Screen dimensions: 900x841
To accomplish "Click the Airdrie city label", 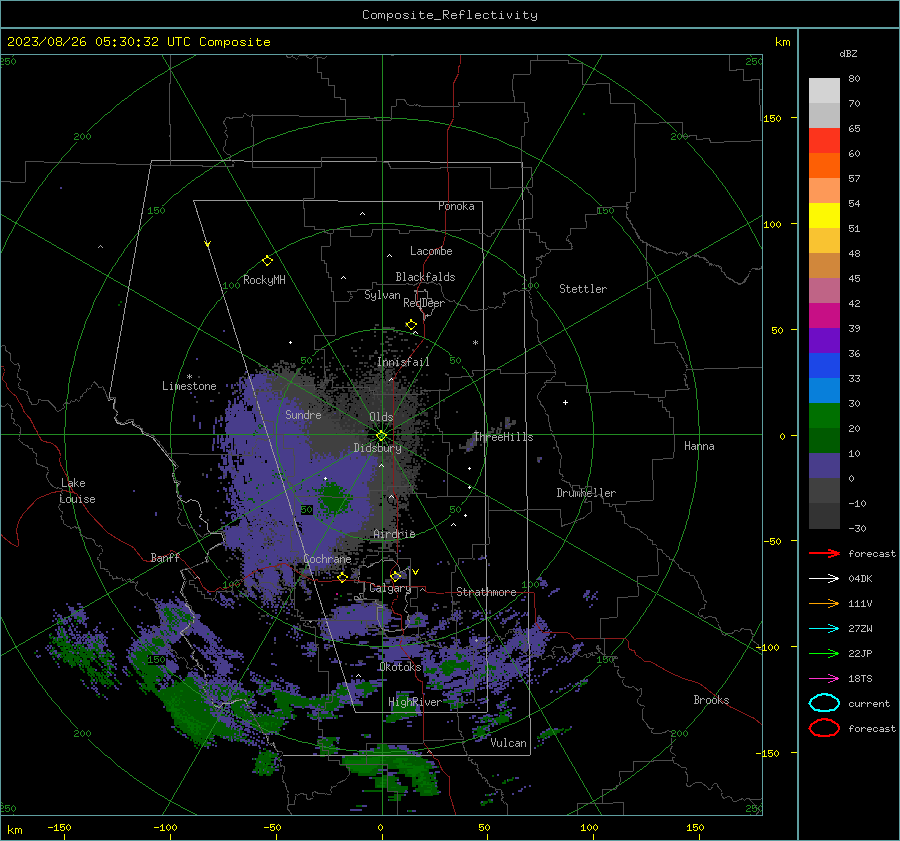I will (394, 534).
